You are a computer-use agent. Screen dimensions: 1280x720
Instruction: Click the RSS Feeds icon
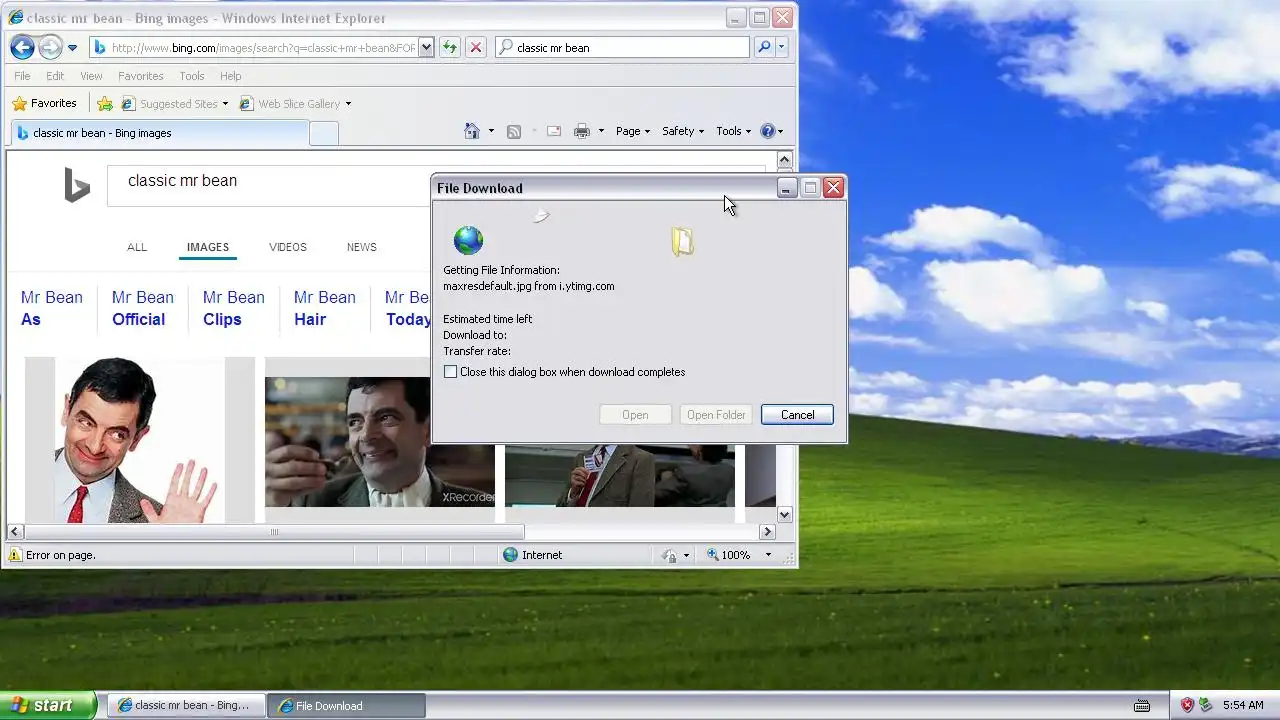[x=514, y=131]
